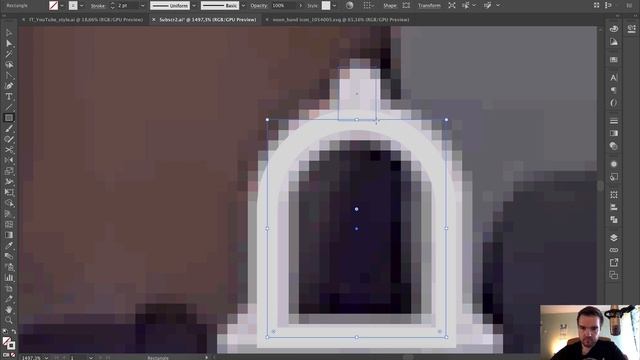Open the Uniform width profile dropdown
Image resolution: width=640 pixels, height=360 pixels.
[x=194, y=6]
